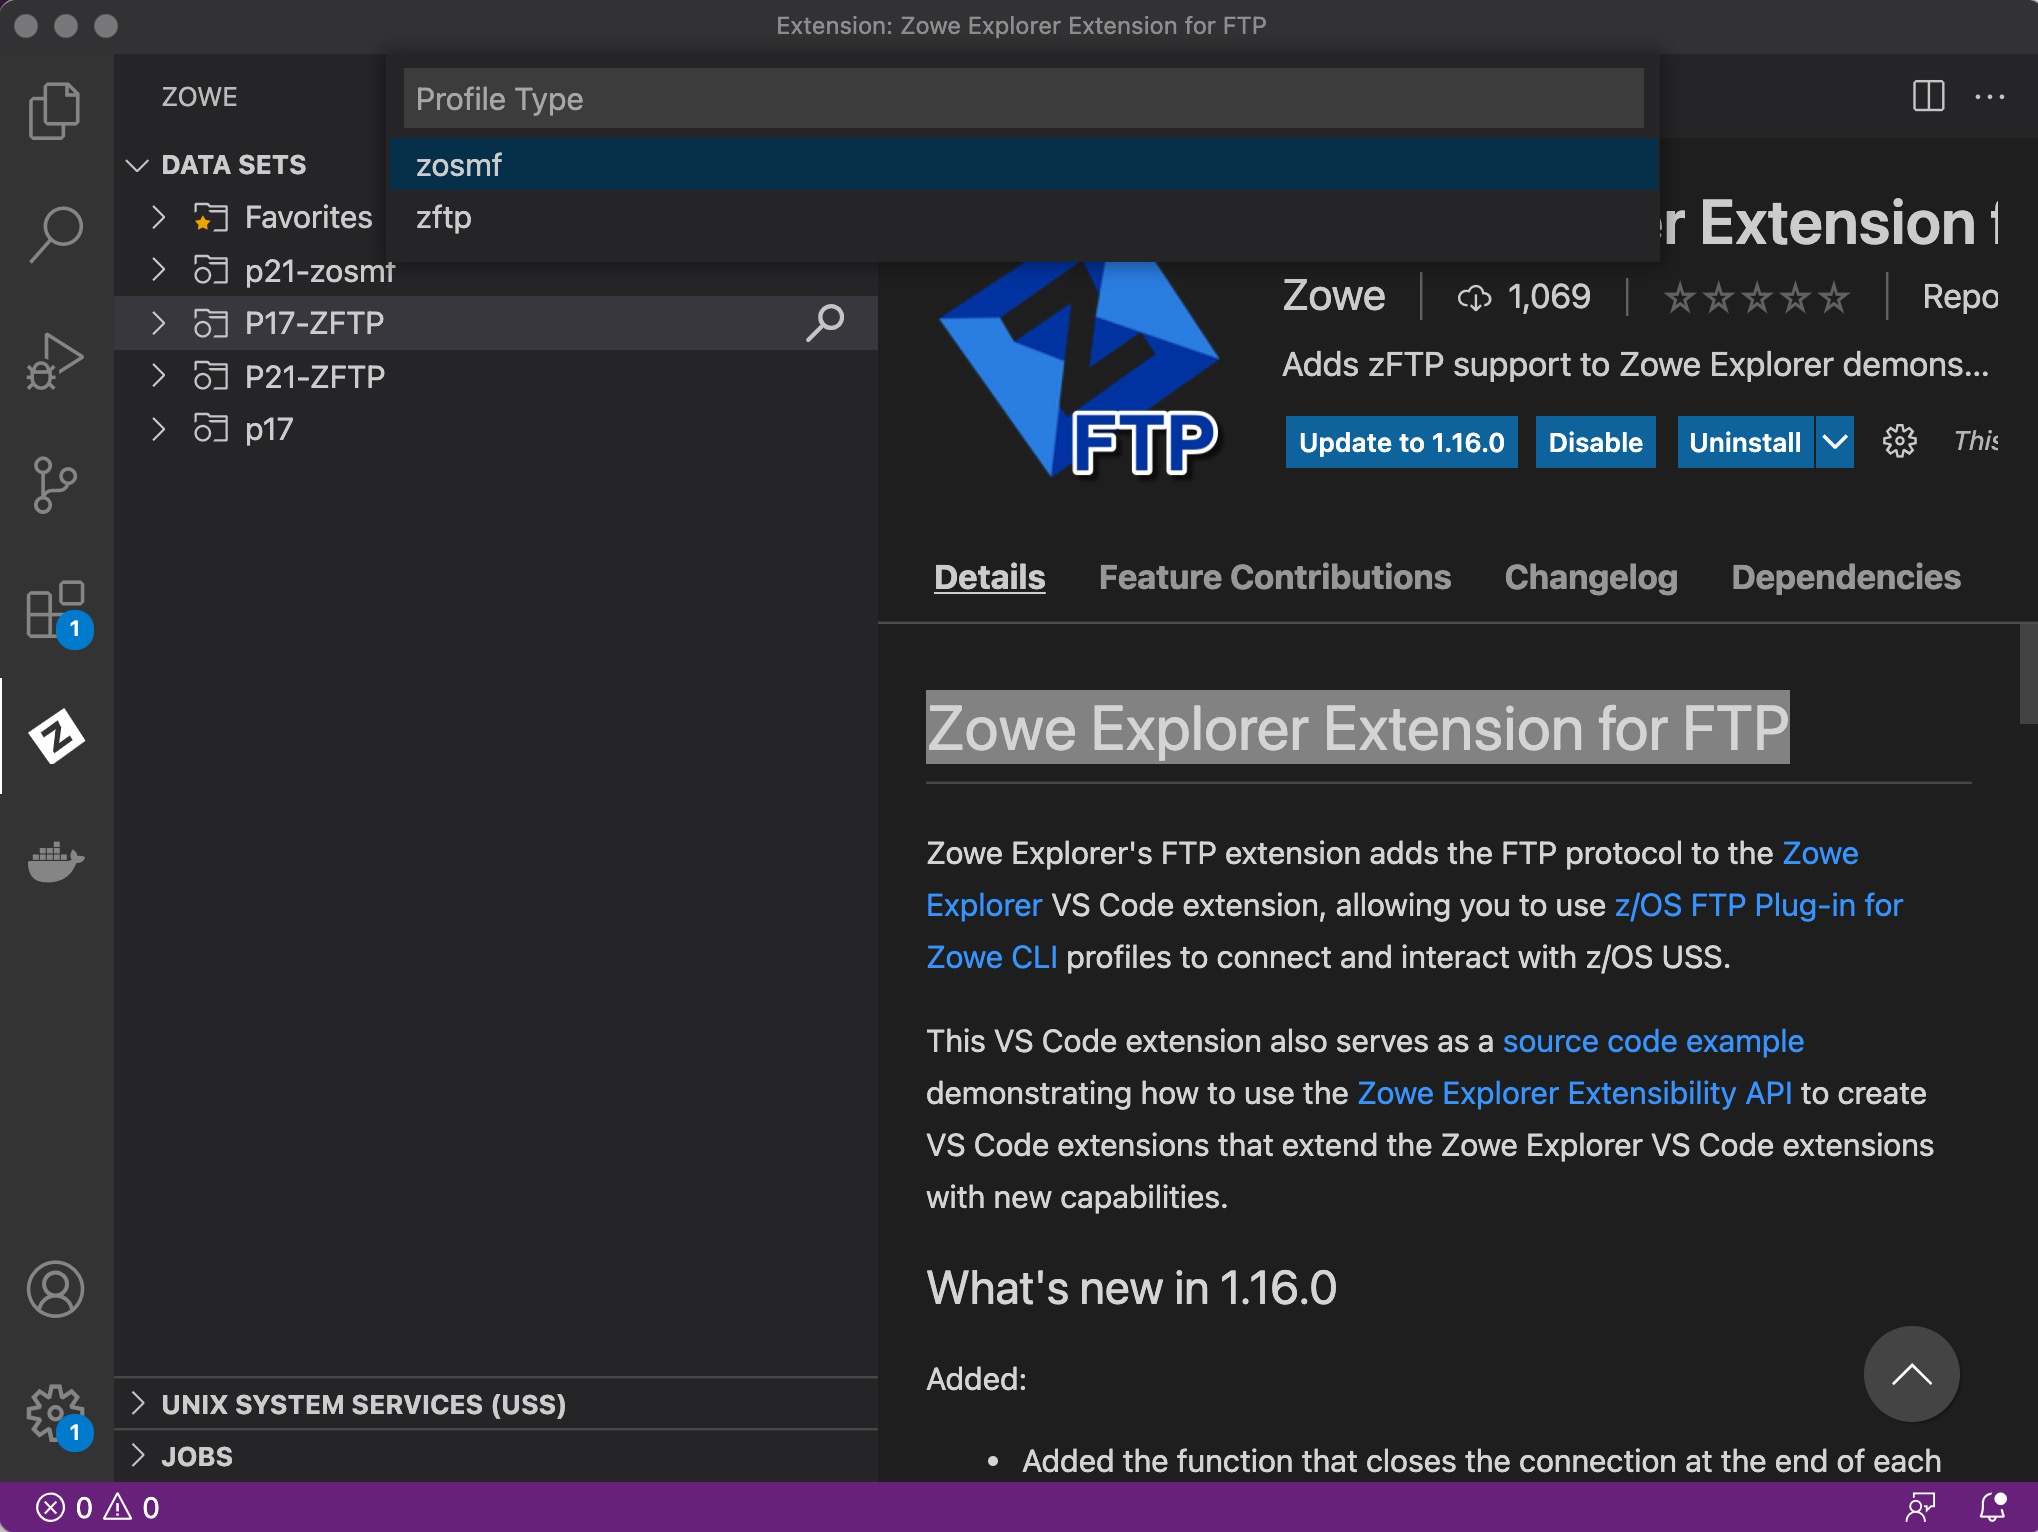Expand the UNIX SYSTEM SERVICES (USS) section
This screenshot has width=2038, height=1532.
point(138,1404)
